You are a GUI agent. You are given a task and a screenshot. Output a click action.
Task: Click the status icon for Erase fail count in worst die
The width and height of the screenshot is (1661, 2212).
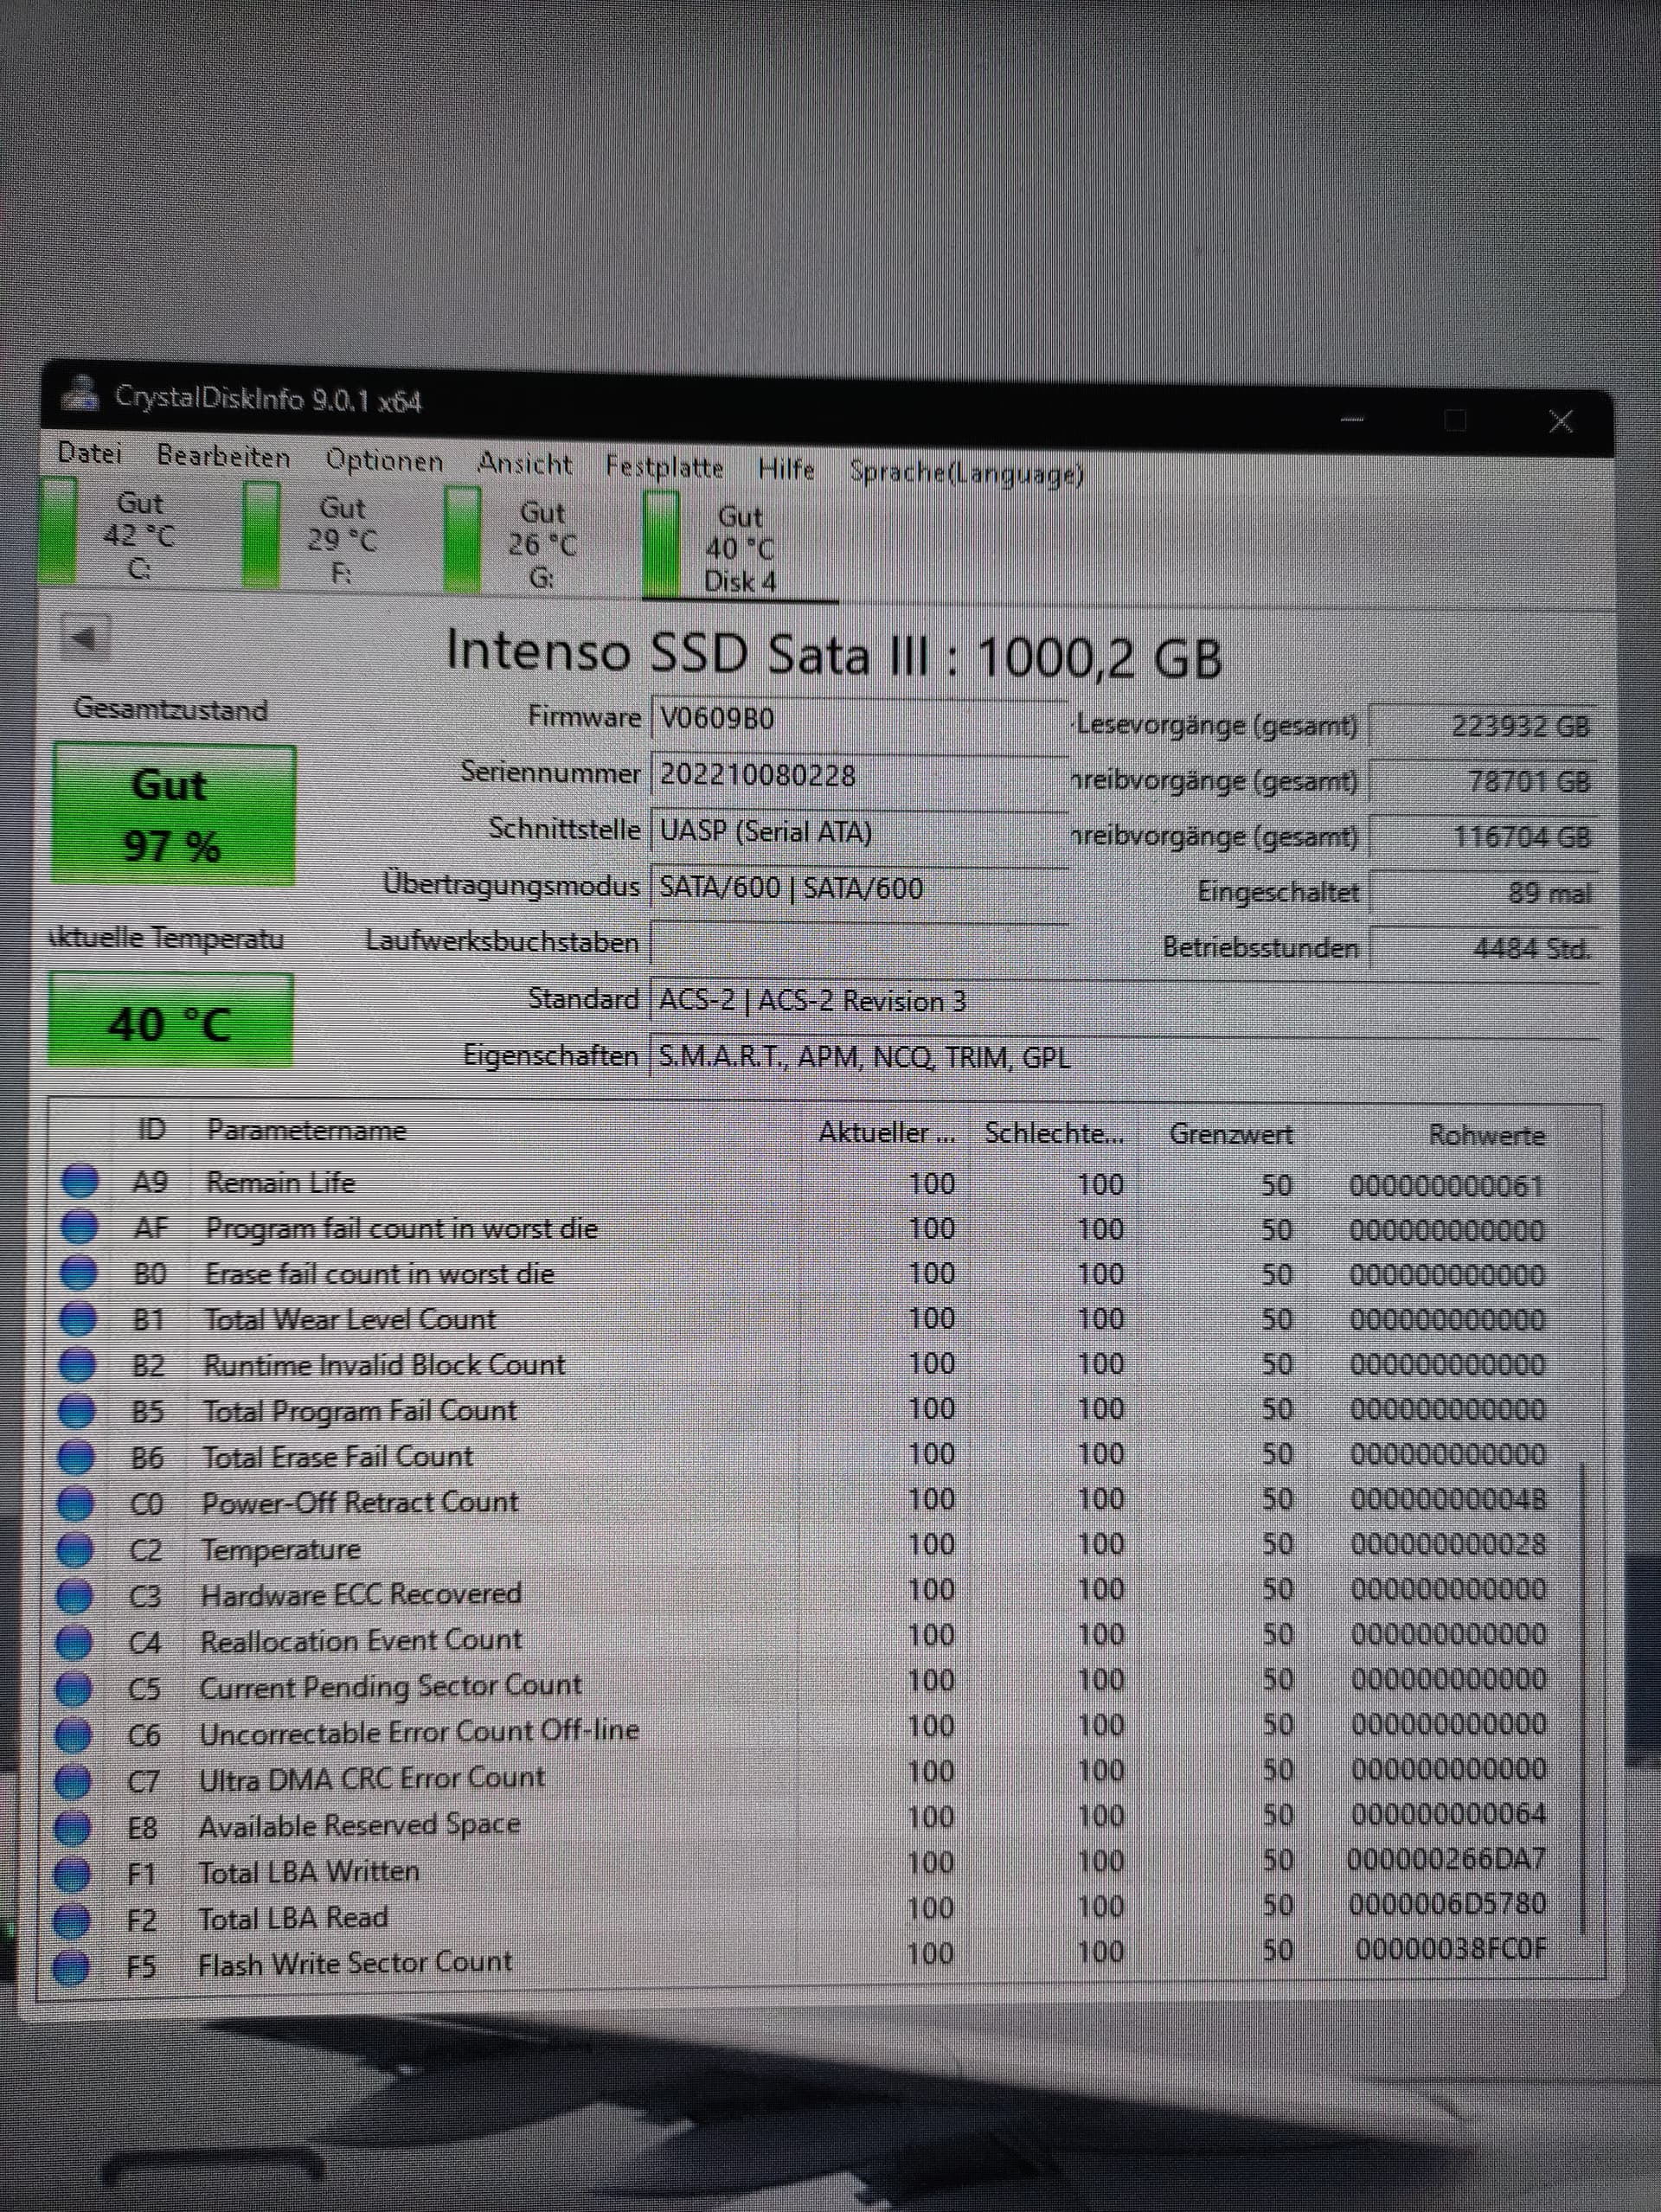(79, 1272)
